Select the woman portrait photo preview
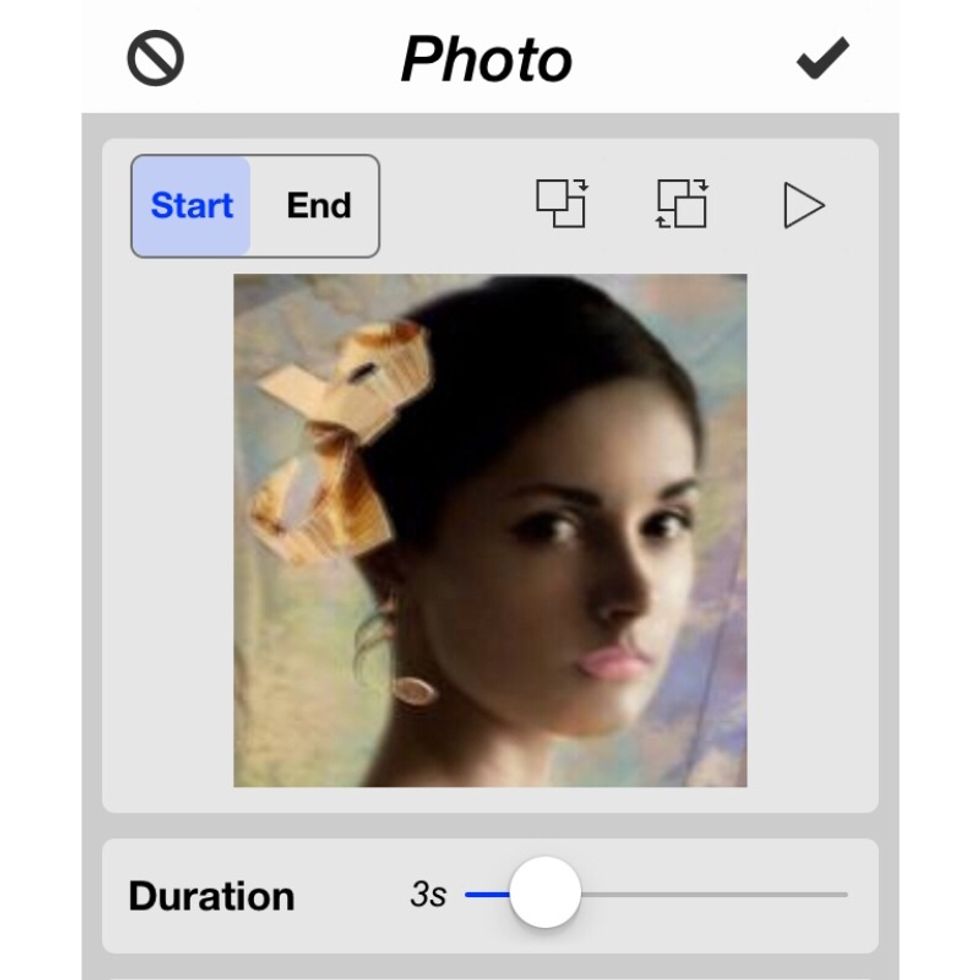The height and width of the screenshot is (980, 980). [x=490, y=530]
